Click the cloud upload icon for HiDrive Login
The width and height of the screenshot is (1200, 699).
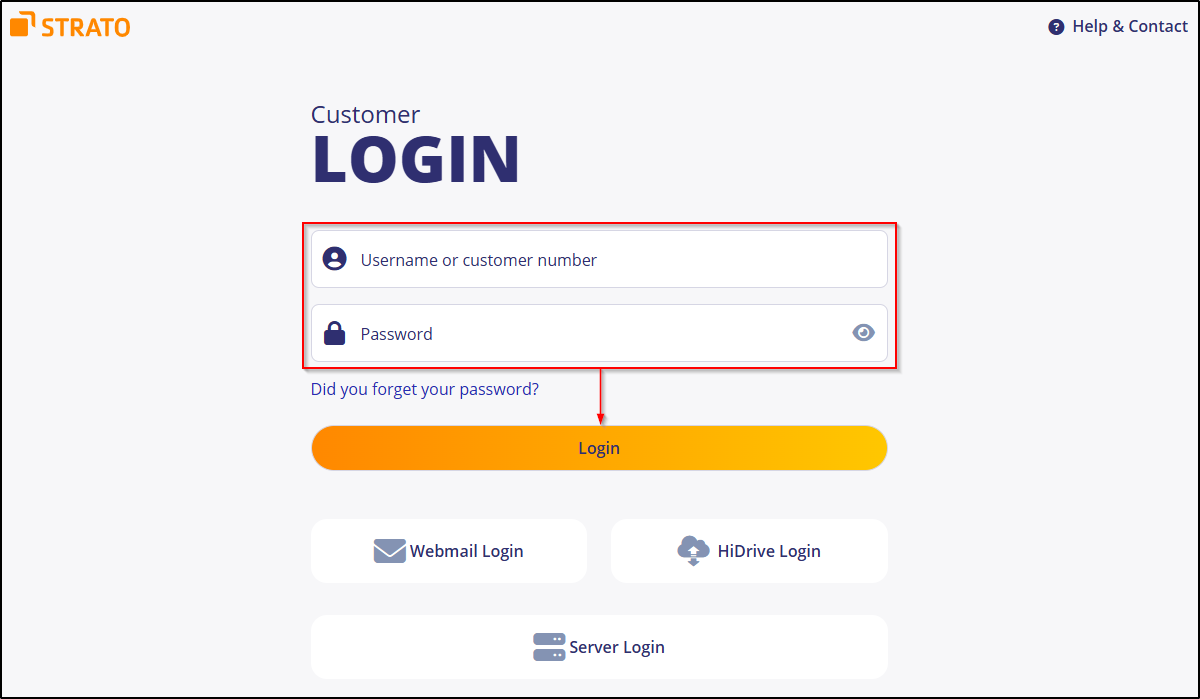pyautogui.click(x=694, y=550)
